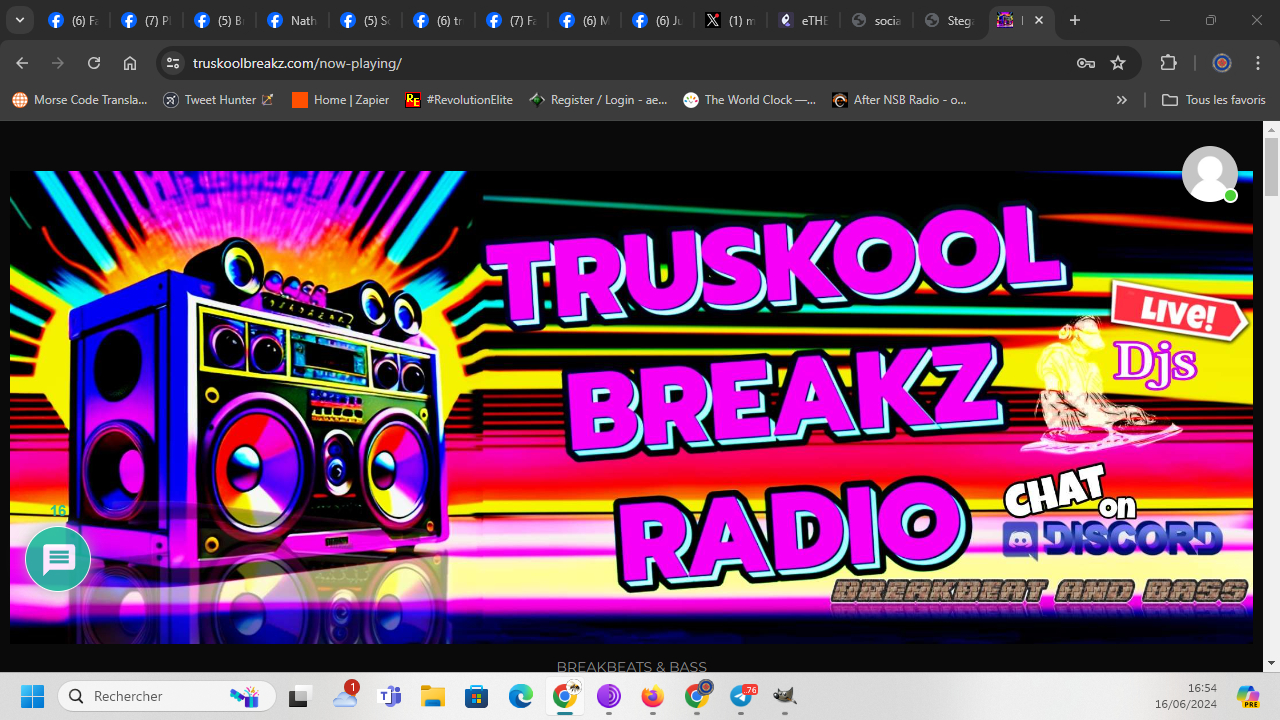This screenshot has width=1280, height=720.
Task: Open Microsoft Teams from taskbar
Action: tap(389, 696)
